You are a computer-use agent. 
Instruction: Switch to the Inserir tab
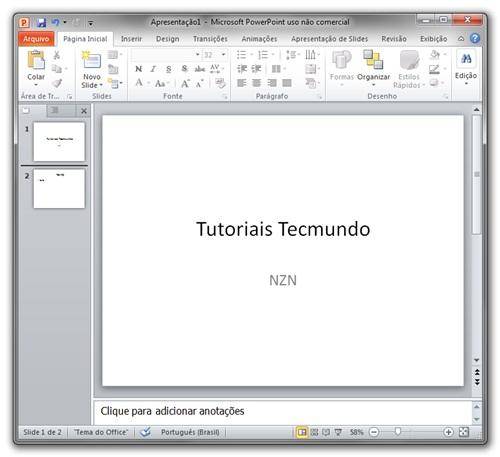click(131, 39)
